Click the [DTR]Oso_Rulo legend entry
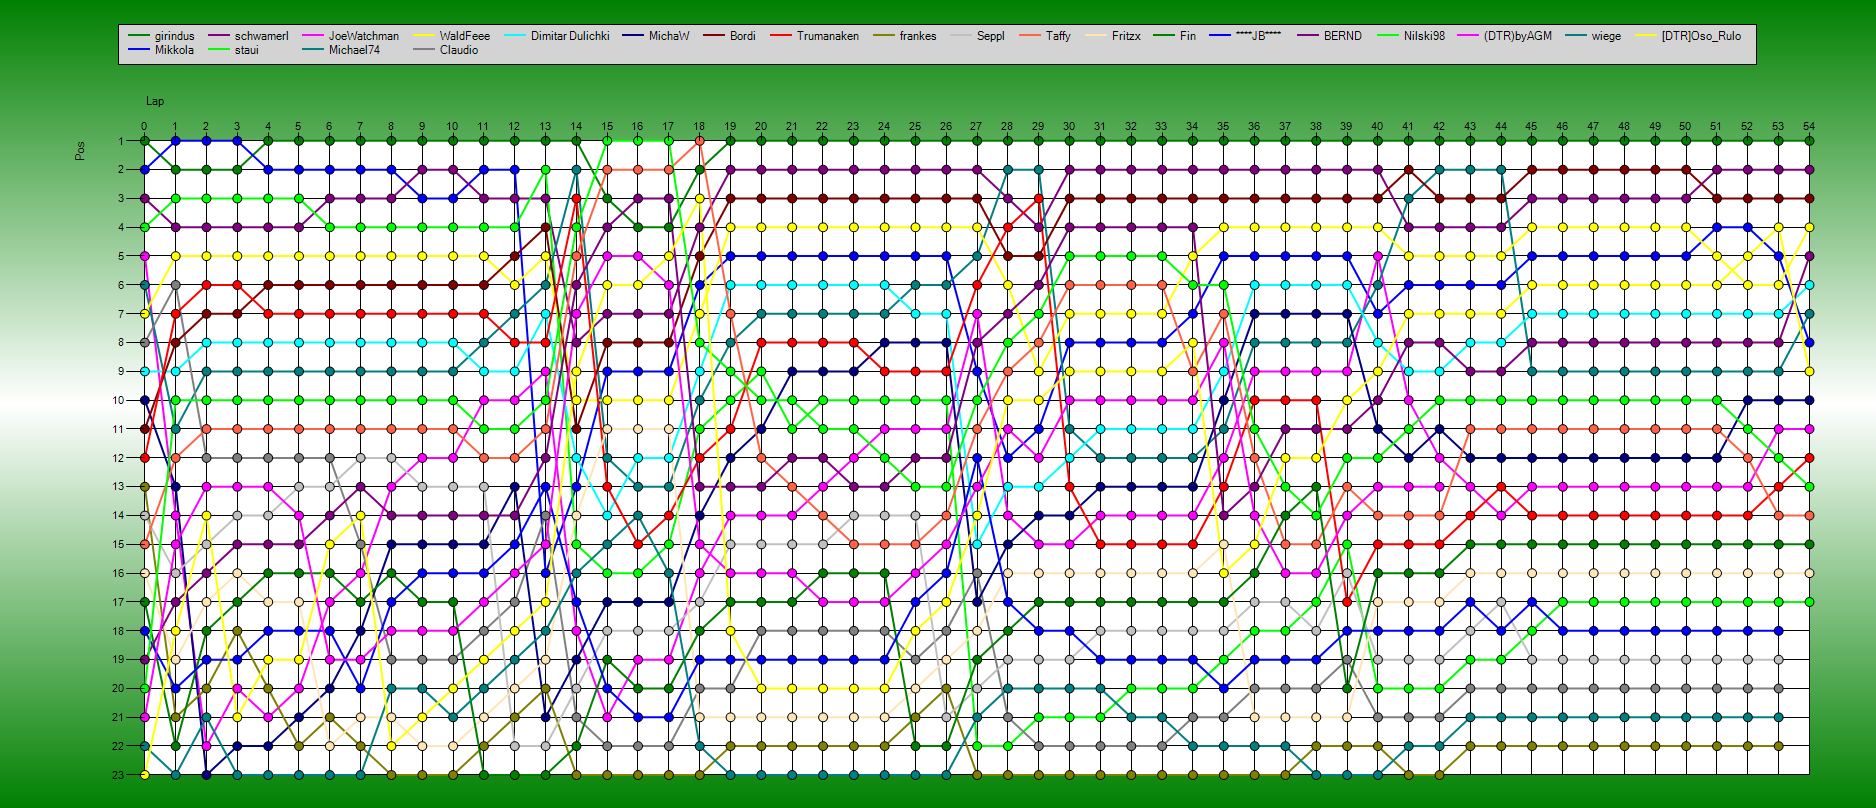Viewport: 1876px width, 808px height. (x=1700, y=36)
